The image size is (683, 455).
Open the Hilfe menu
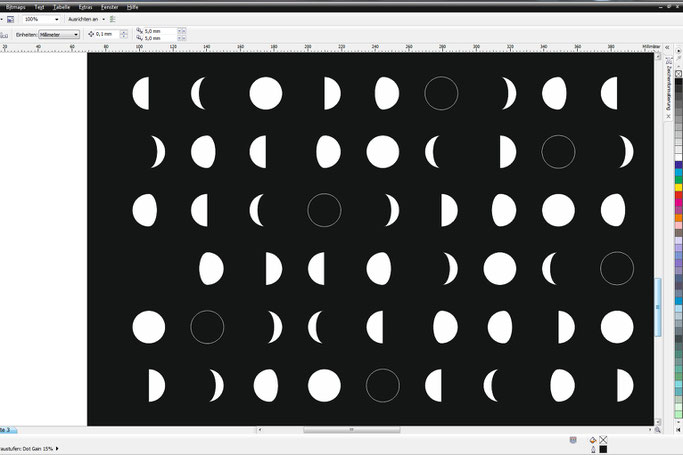point(132,7)
